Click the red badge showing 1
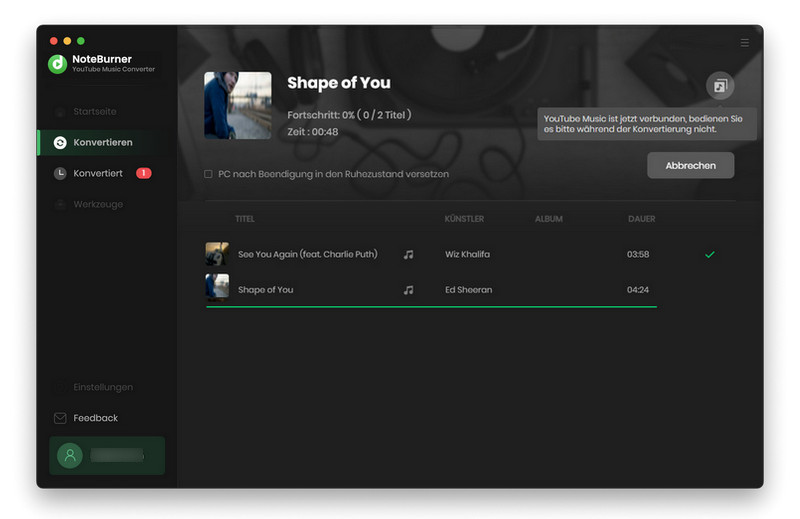800x519 pixels. (x=144, y=173)
